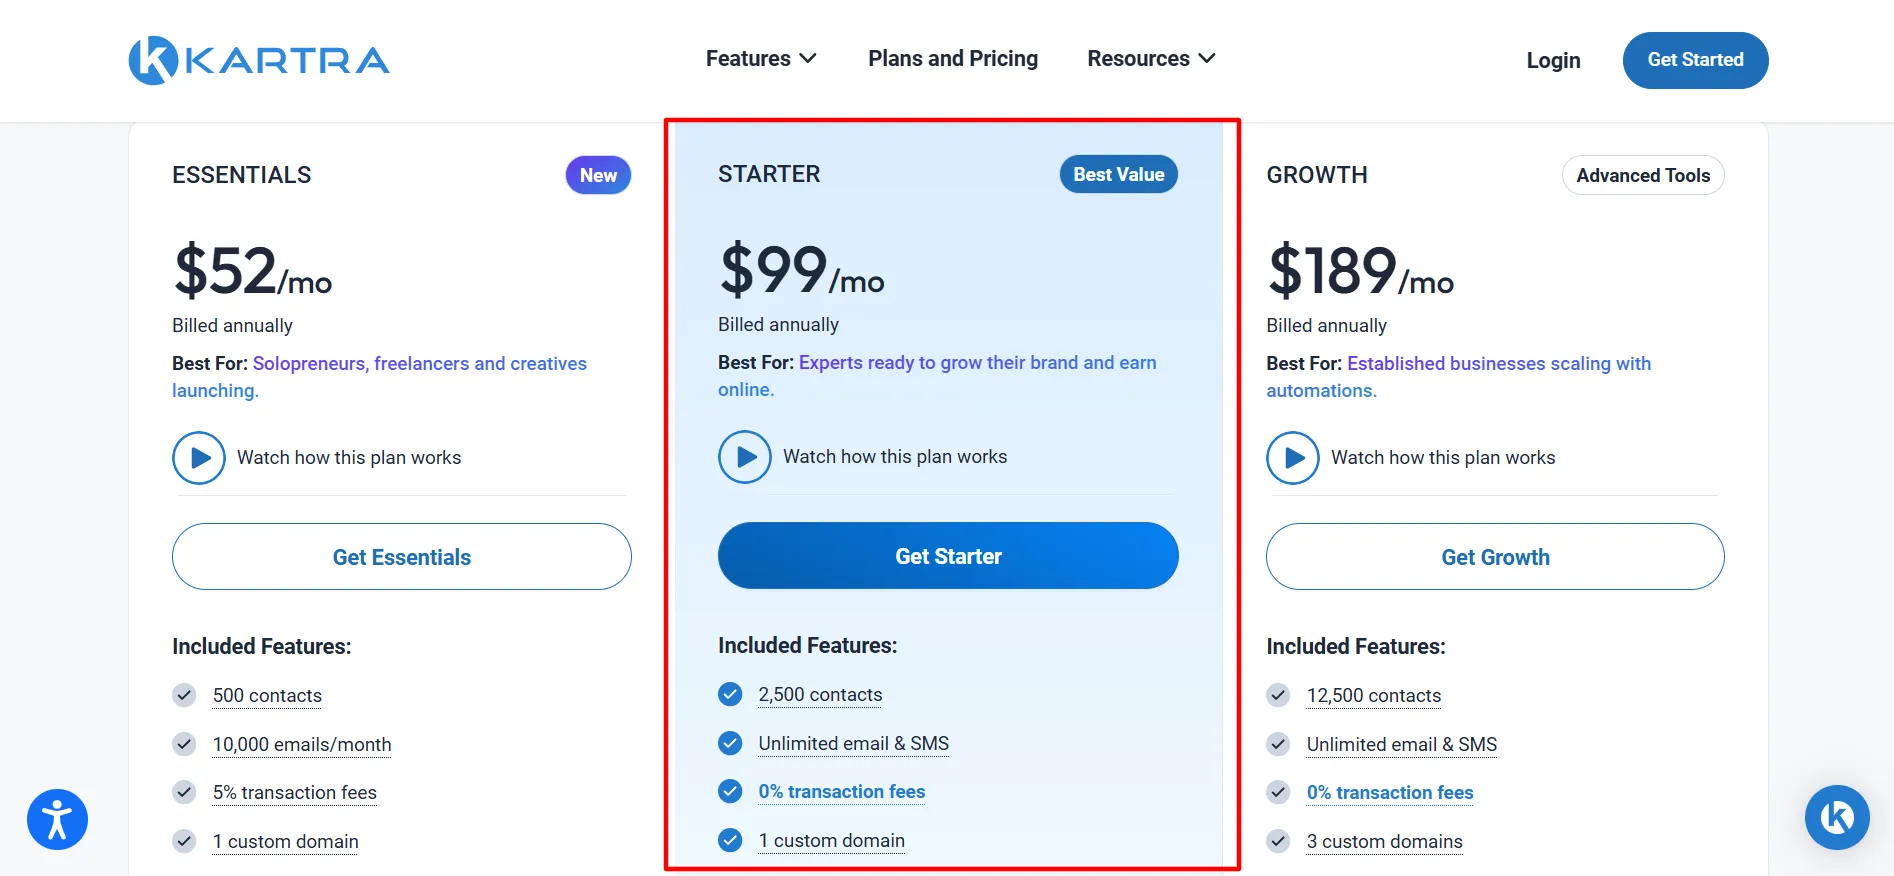Open the Plans and Pricing page
Image resolution: width=1894 pixels, height=876 pixels.
953,59
